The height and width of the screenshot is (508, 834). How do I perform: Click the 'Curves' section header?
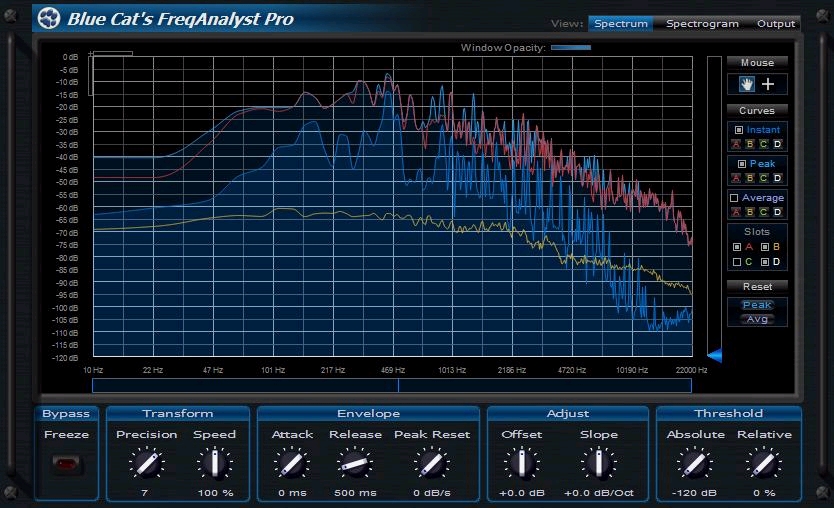pos(757,110)
